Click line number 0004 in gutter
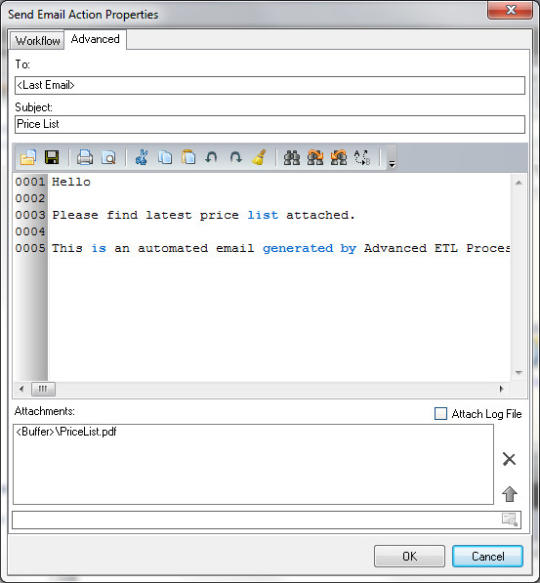This screenshot has width=540, height=583. click(30, 232)
